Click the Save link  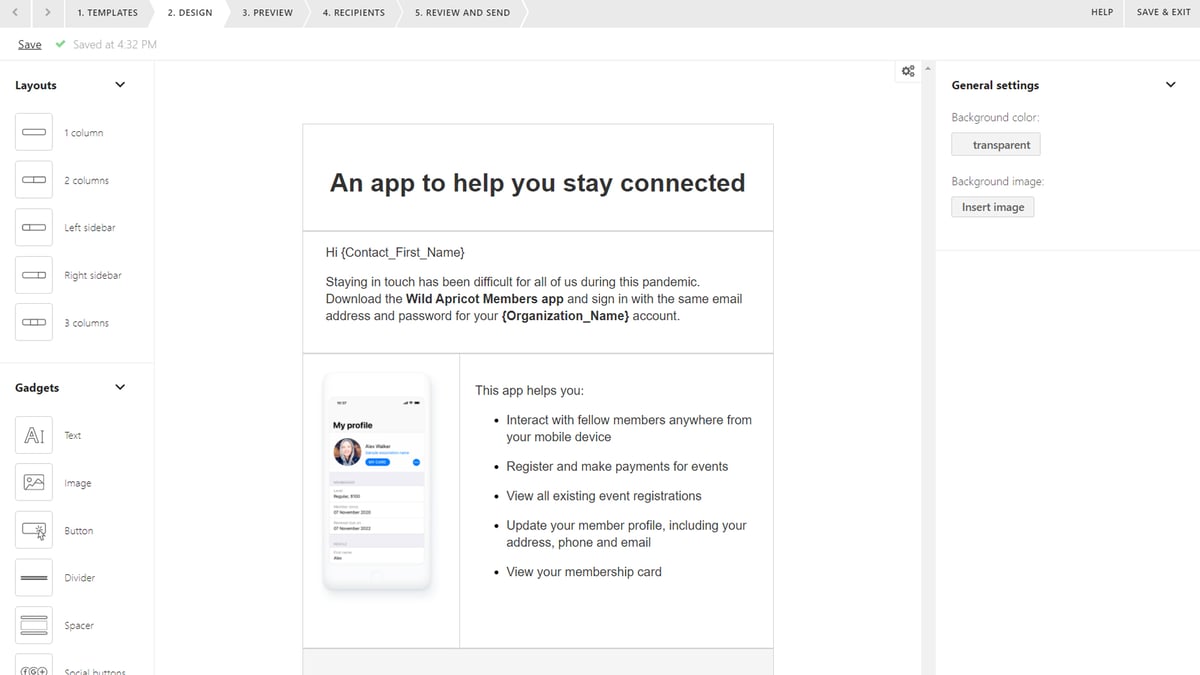pyautogui.click(x=30, y=44)
